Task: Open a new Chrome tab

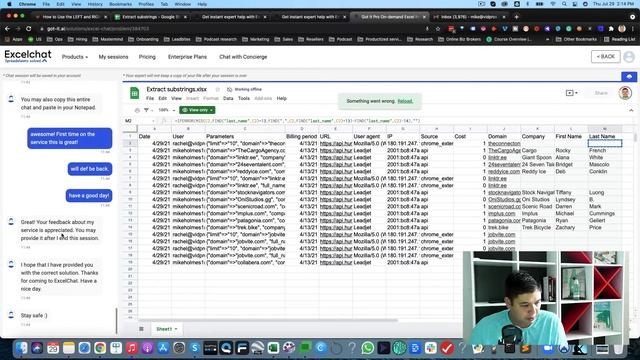Action: (x=516, y=17)
